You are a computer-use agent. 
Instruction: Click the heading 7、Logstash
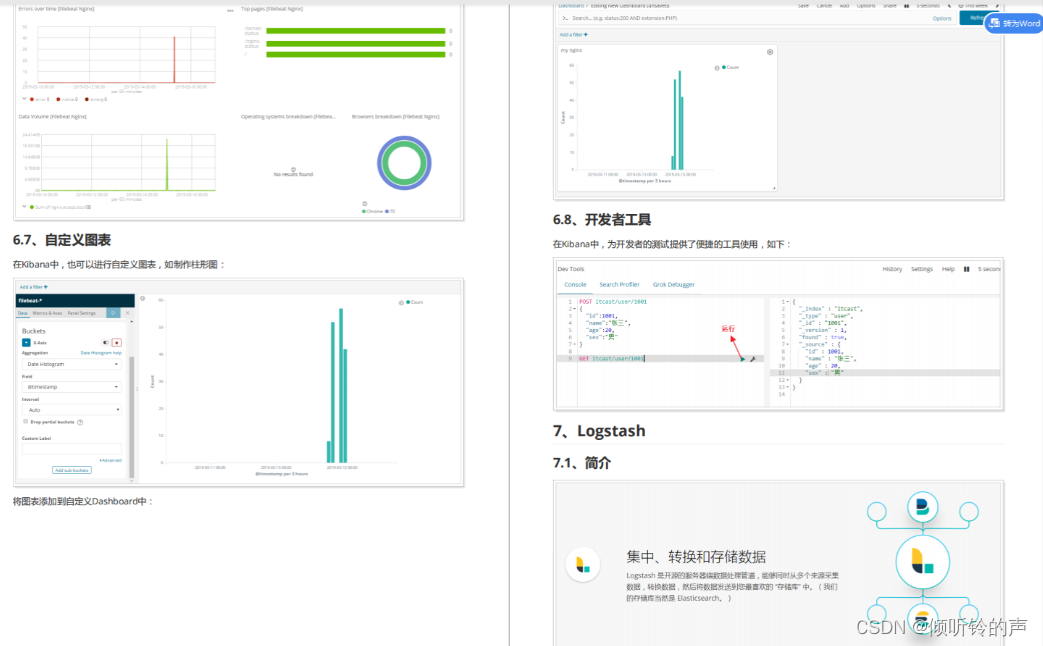[x=599, y=430]
